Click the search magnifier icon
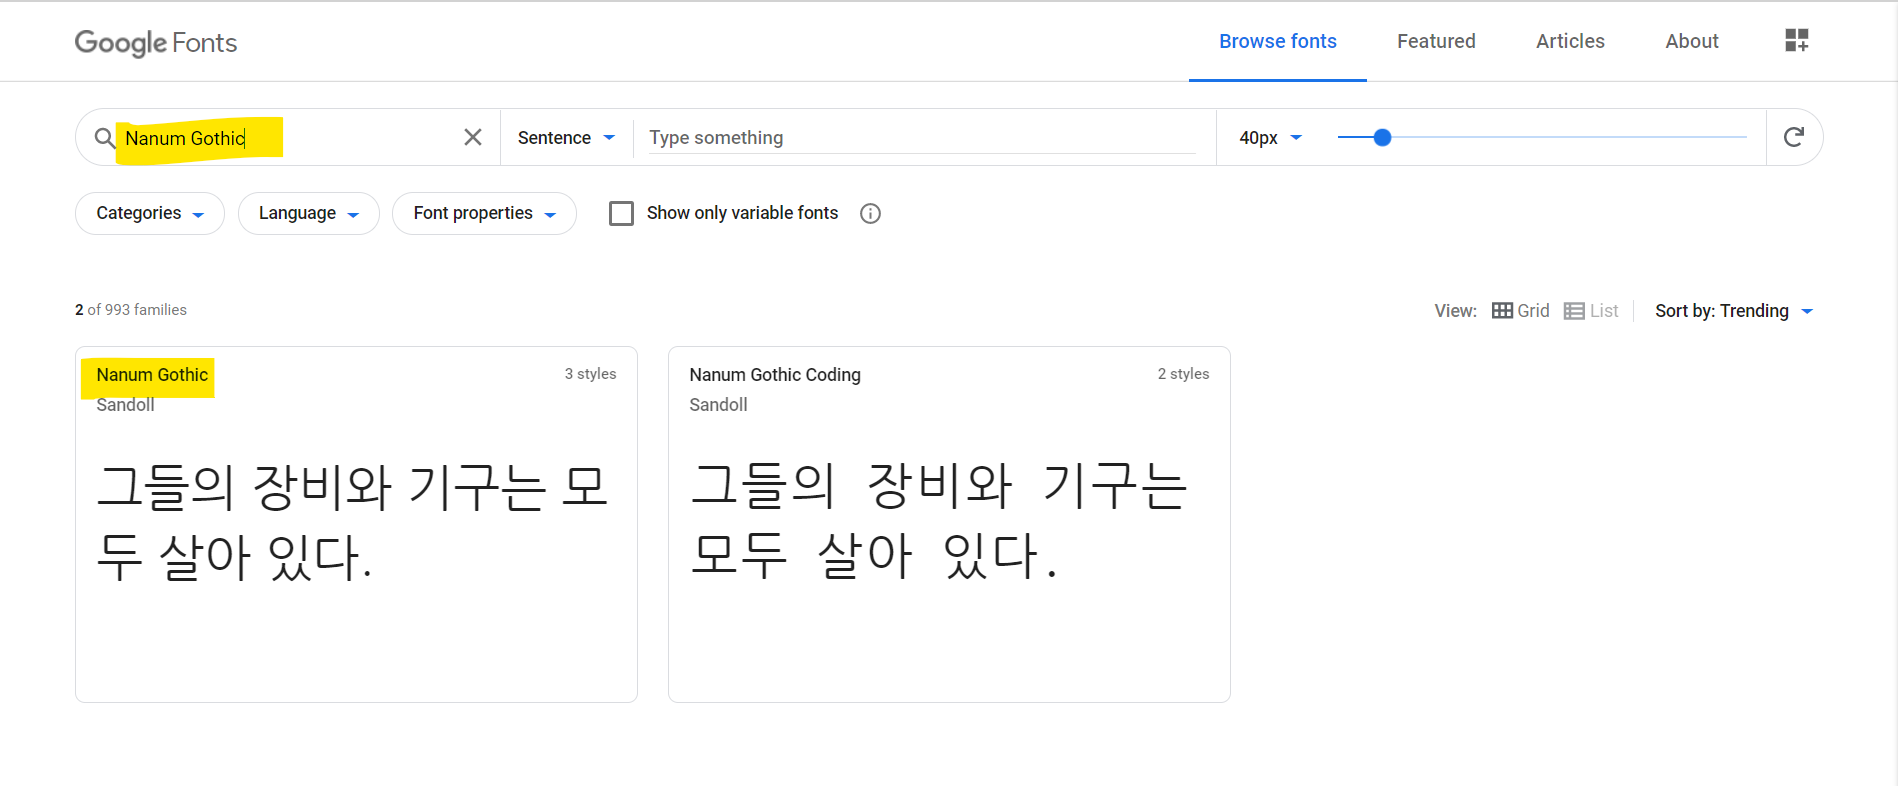The height and width of the screenshot is (786, 1898). [104, 137]
